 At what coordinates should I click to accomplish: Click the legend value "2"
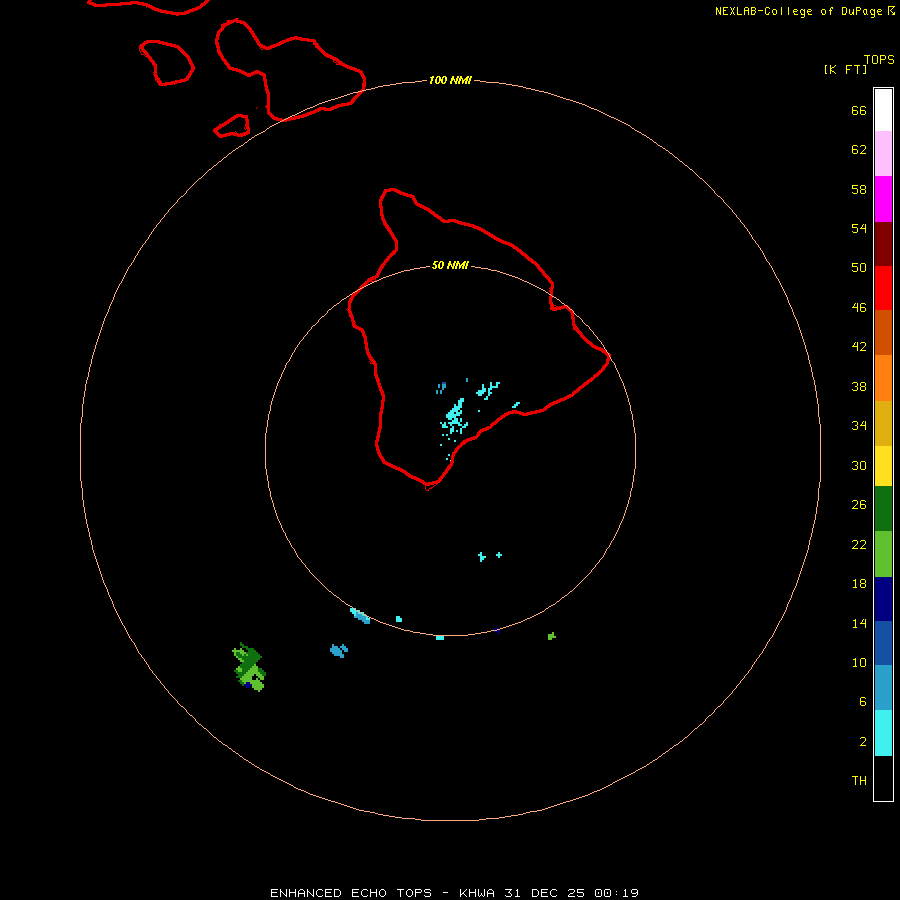pyautogui.click(x=862, y=742)
